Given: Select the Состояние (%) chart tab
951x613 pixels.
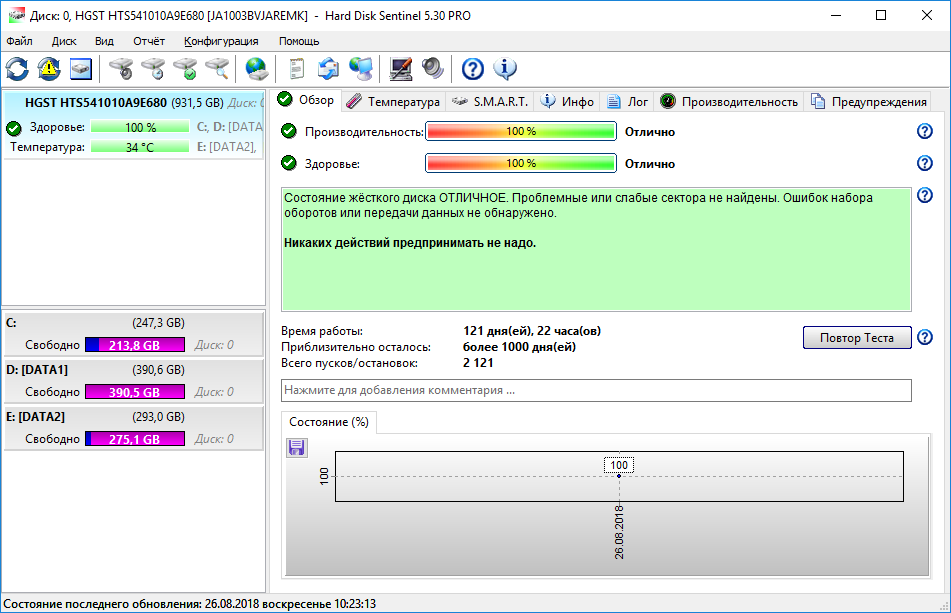Looking at the screenshot, I should point(329,422).
